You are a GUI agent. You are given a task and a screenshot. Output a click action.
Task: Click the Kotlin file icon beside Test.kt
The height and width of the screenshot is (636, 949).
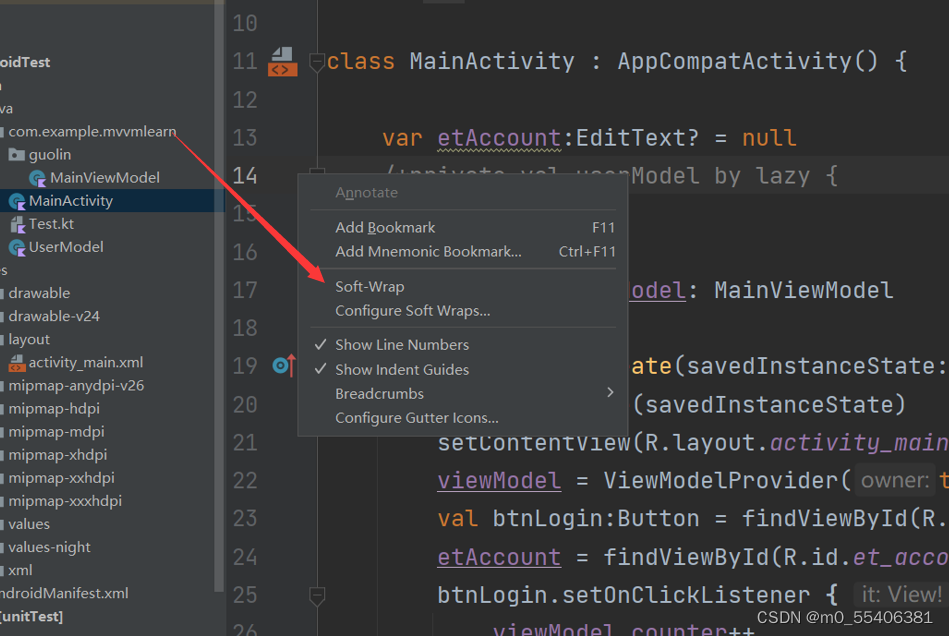[x=18, y=223]
